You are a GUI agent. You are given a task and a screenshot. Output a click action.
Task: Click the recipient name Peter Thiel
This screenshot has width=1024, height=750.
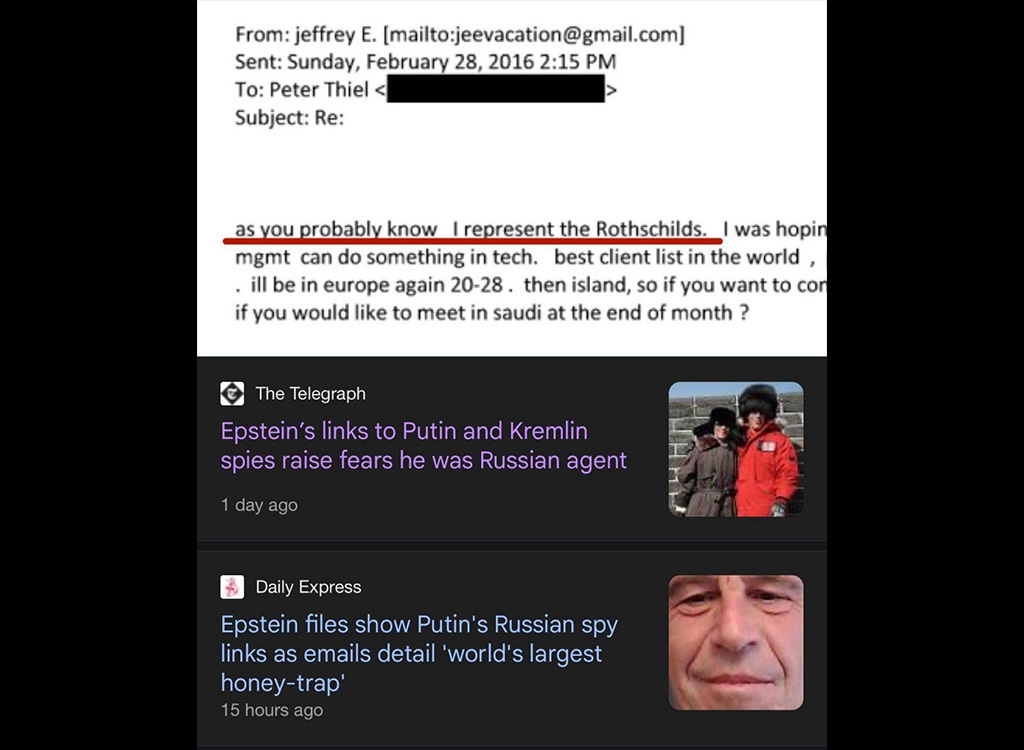coord(319,90)
